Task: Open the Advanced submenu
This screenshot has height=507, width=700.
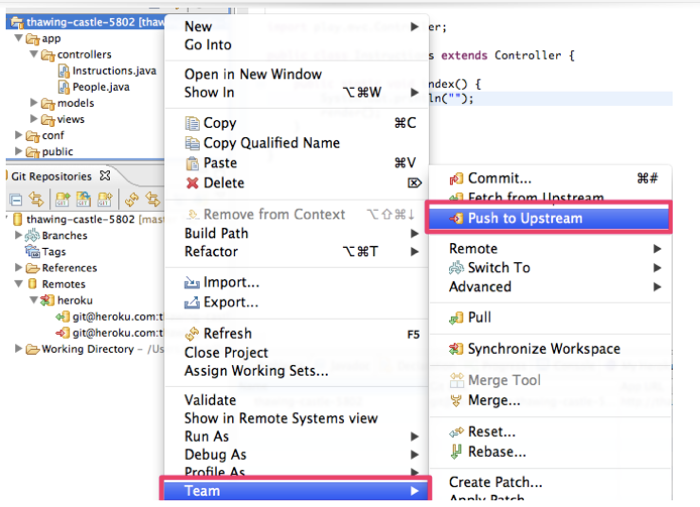Action: (x=550, y=287)
